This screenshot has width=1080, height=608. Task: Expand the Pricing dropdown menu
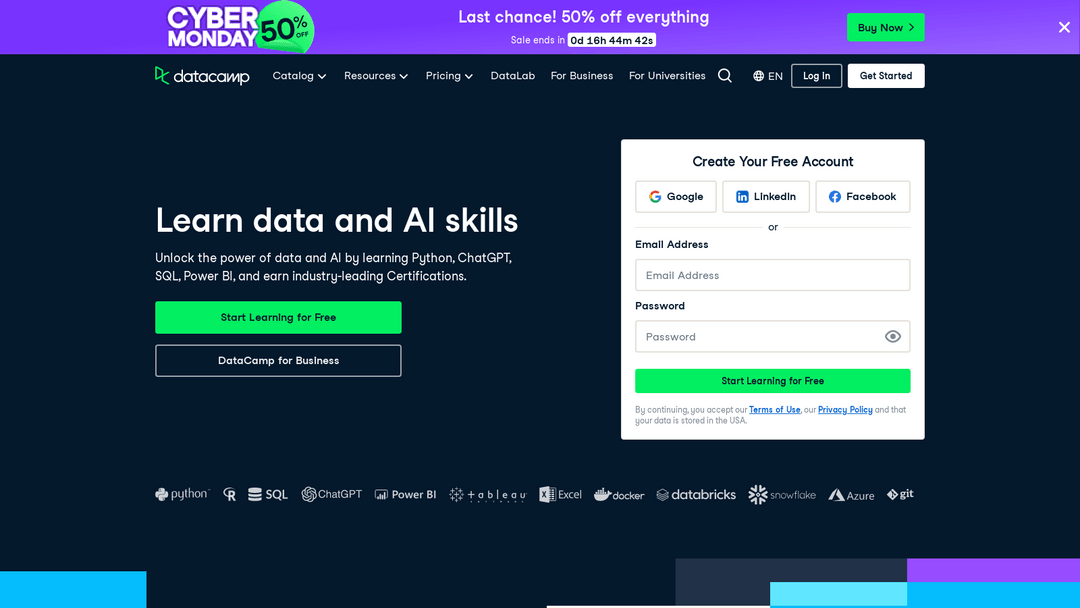click(449, 76)
